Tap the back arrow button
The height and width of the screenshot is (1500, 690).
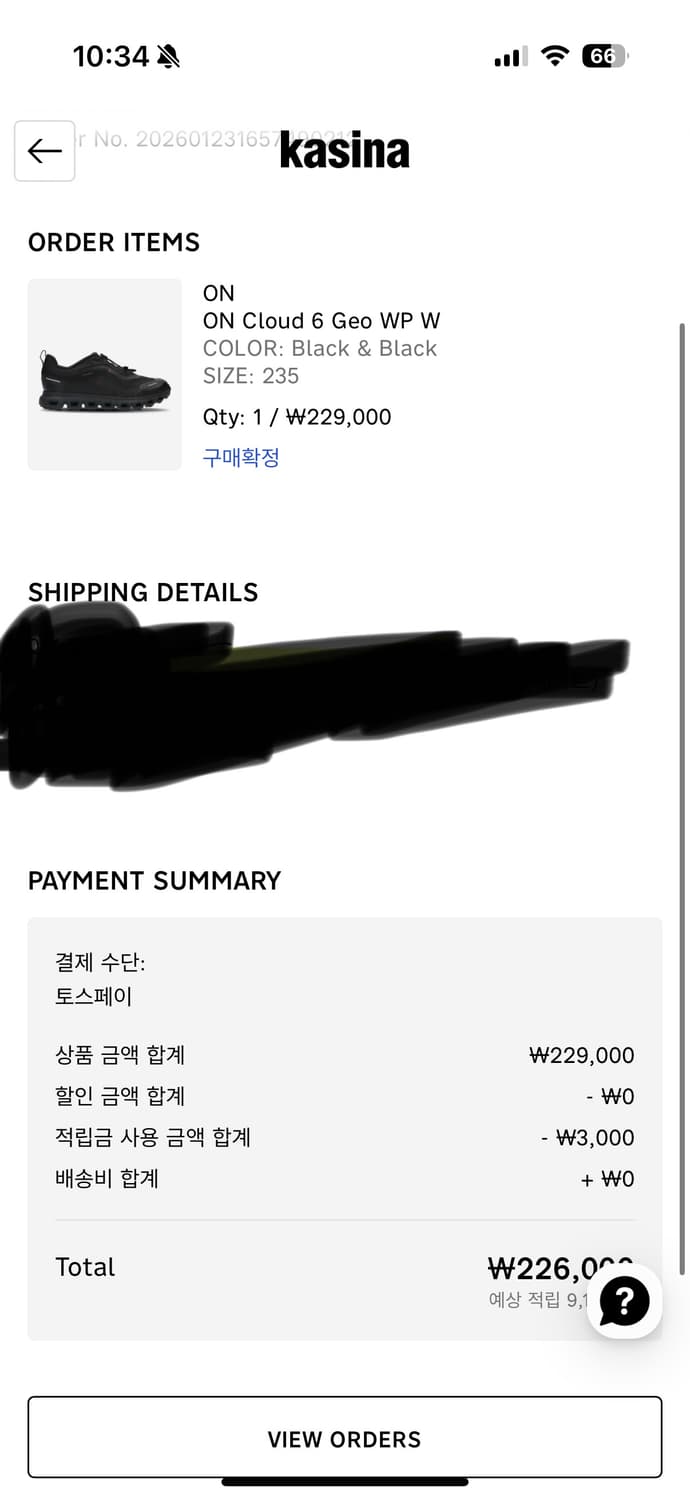coord(44,151)
